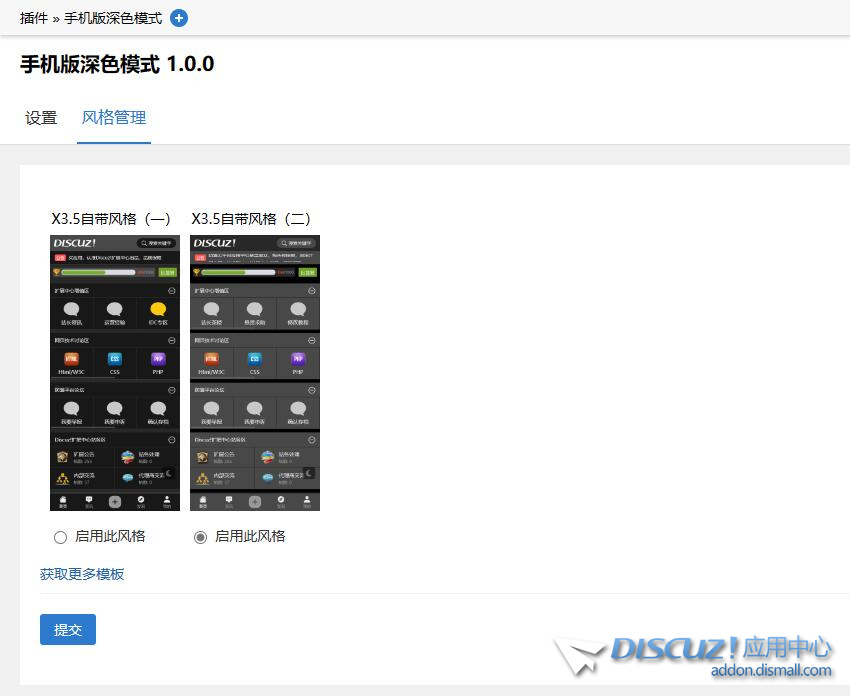Click the X3.5自带风格（一） title text
This screenshot has height=696, width=850.
click(x=111, y=219)
